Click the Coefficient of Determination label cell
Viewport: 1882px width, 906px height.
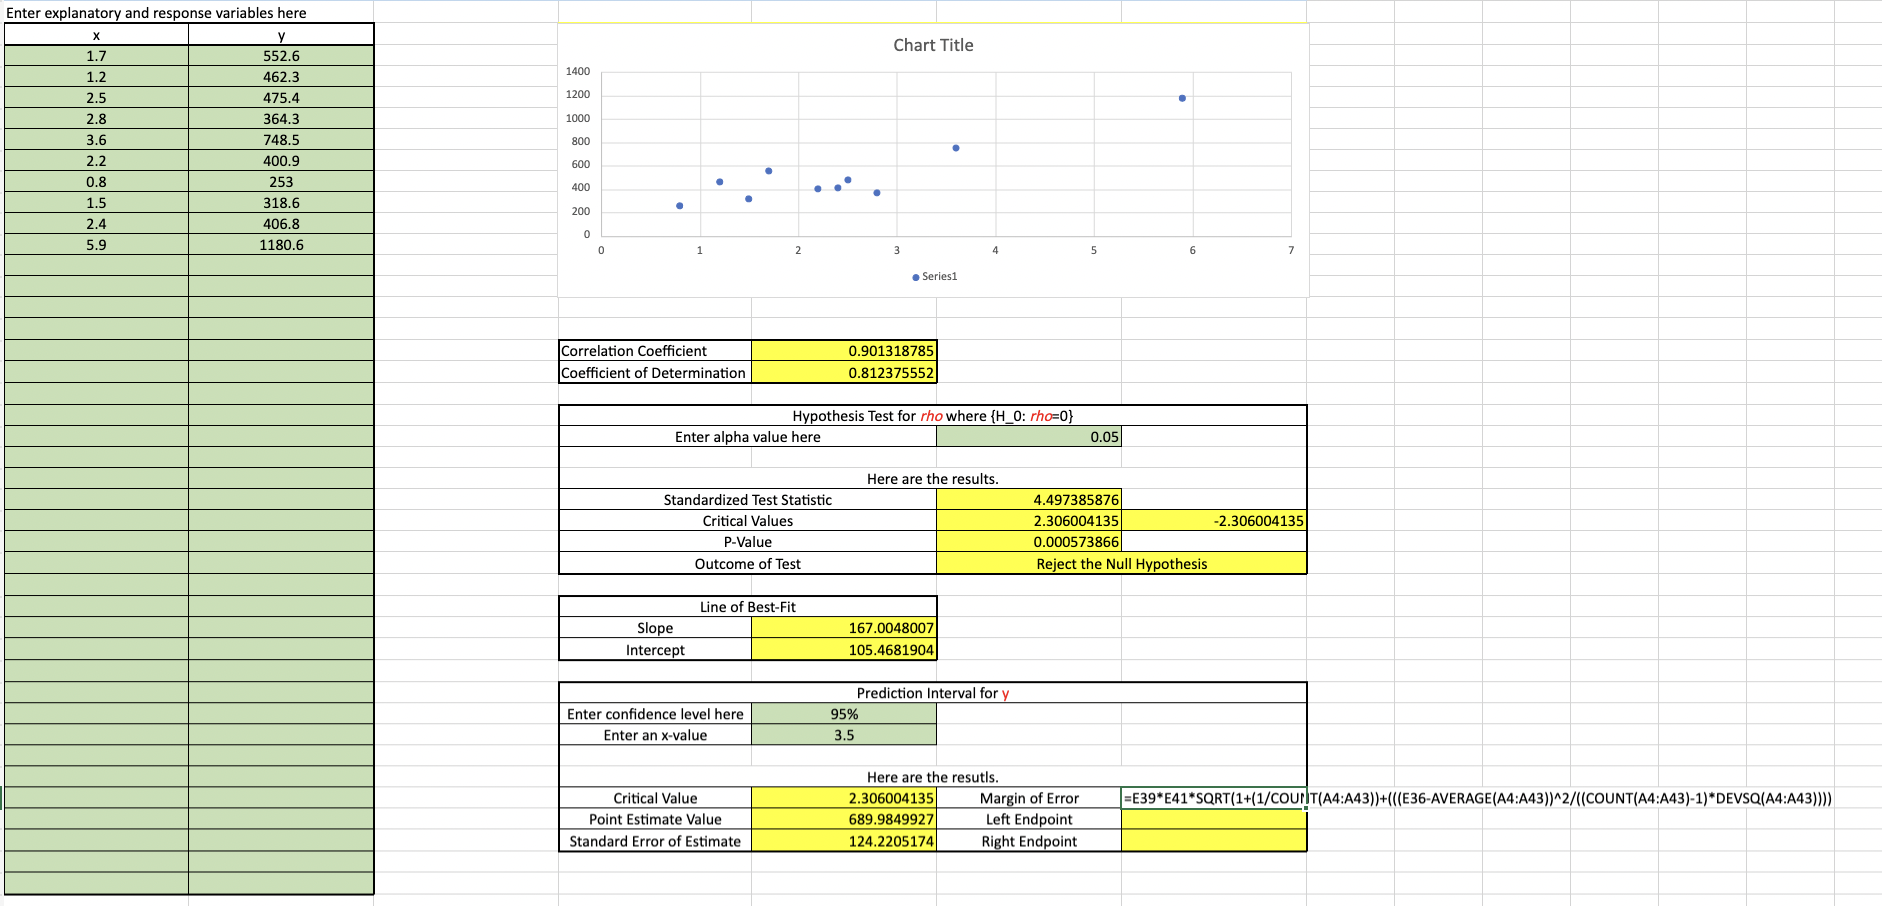655,373
